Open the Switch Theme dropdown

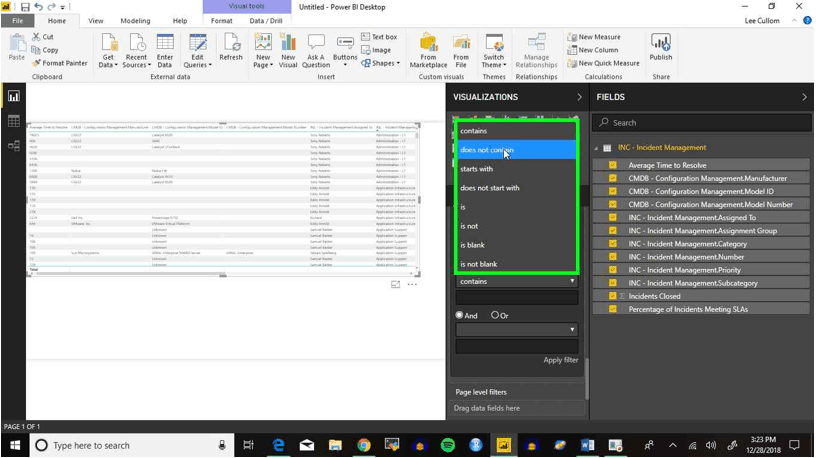click(x=493, y=61)
